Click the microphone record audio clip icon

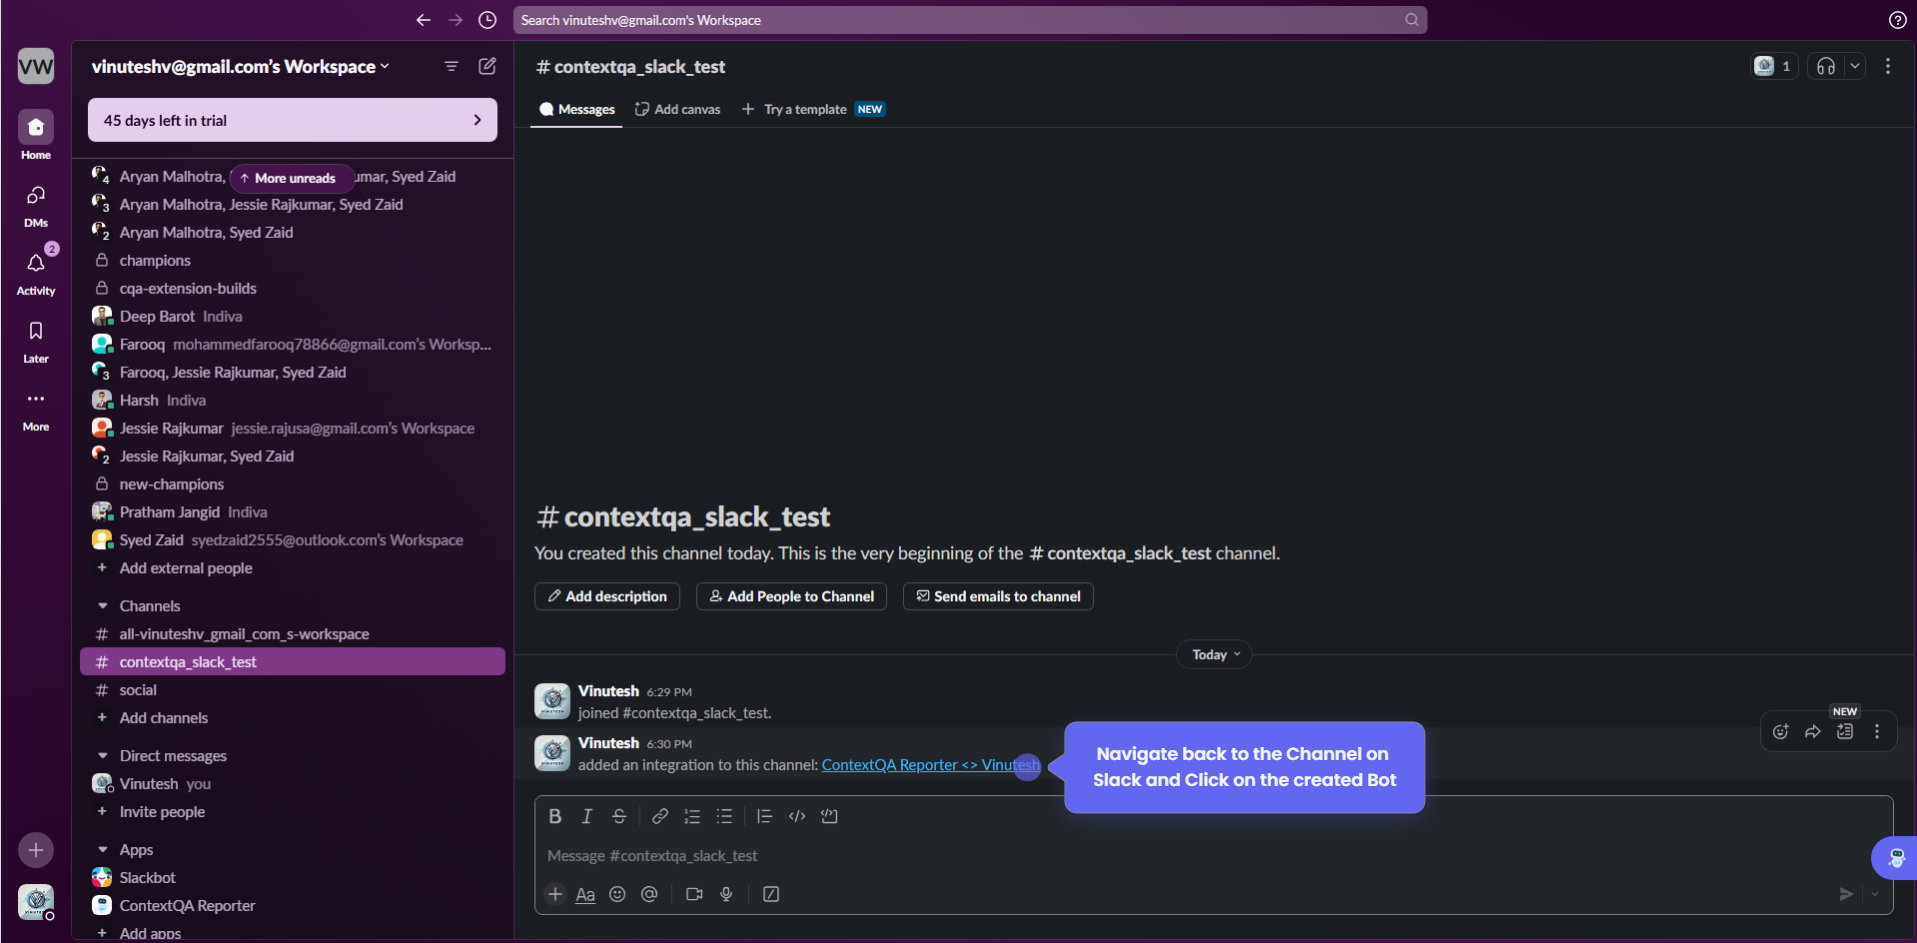coord(727,894)
